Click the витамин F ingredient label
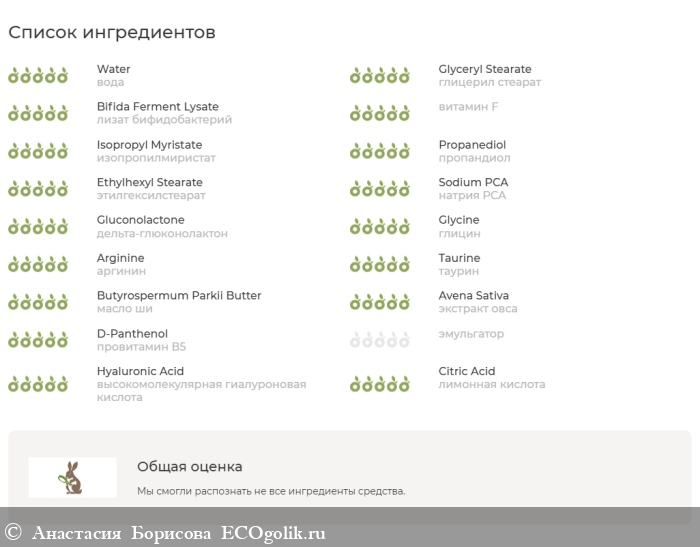 [468, 107]
